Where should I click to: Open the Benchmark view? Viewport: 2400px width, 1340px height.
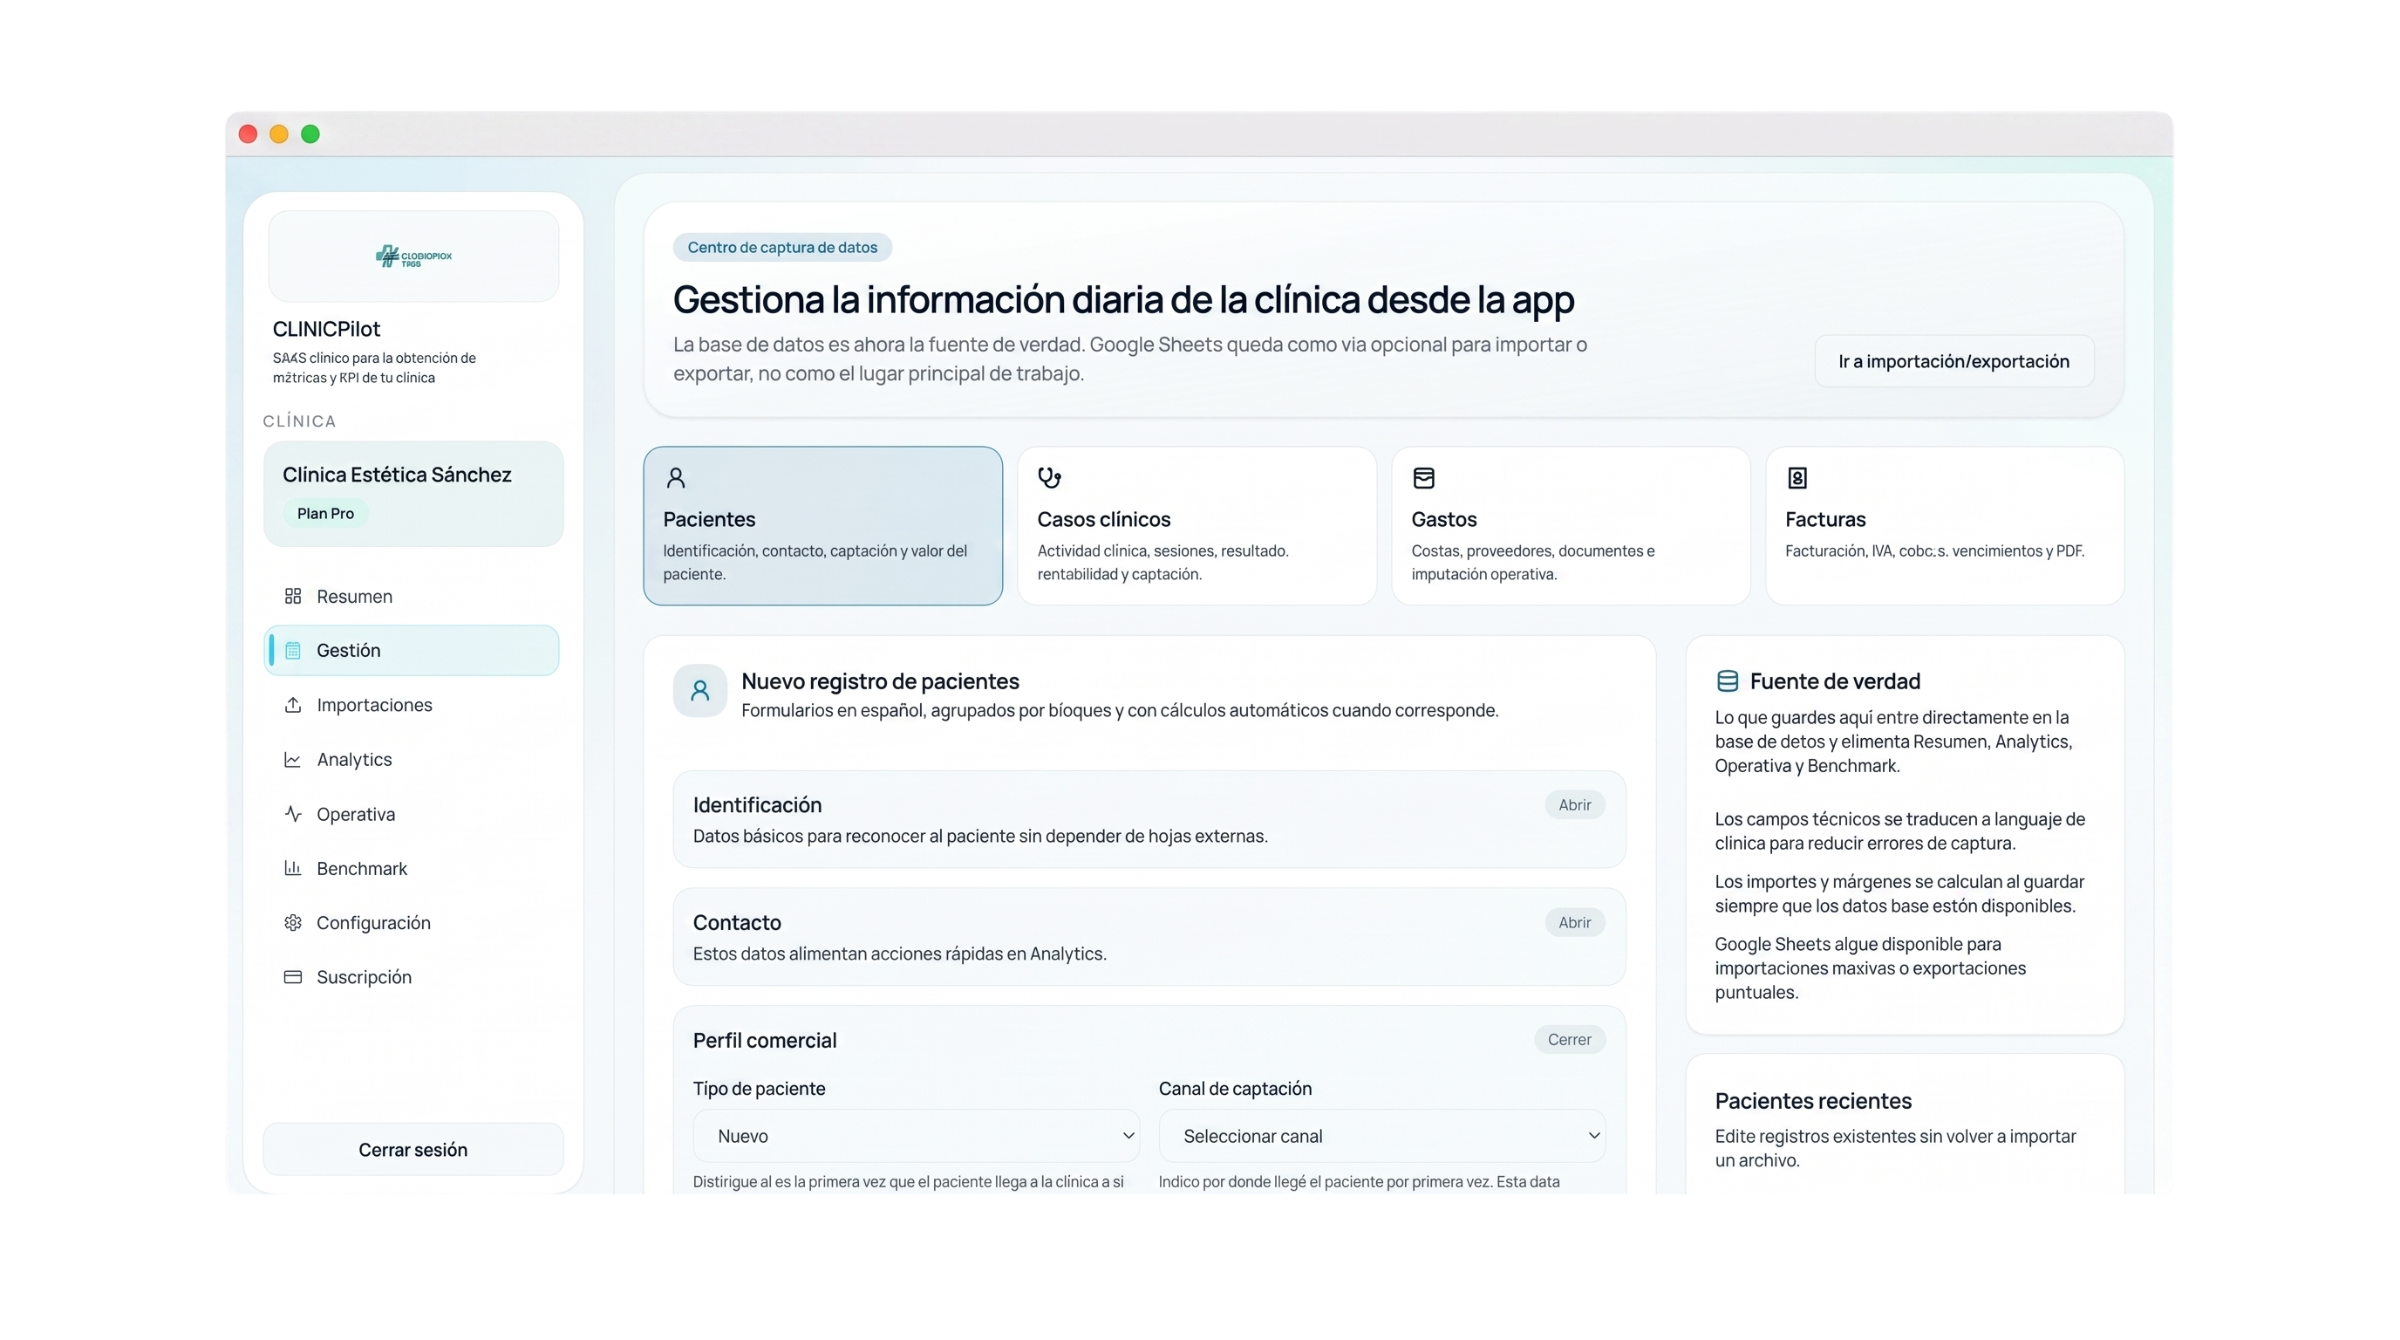pos(412,868)
